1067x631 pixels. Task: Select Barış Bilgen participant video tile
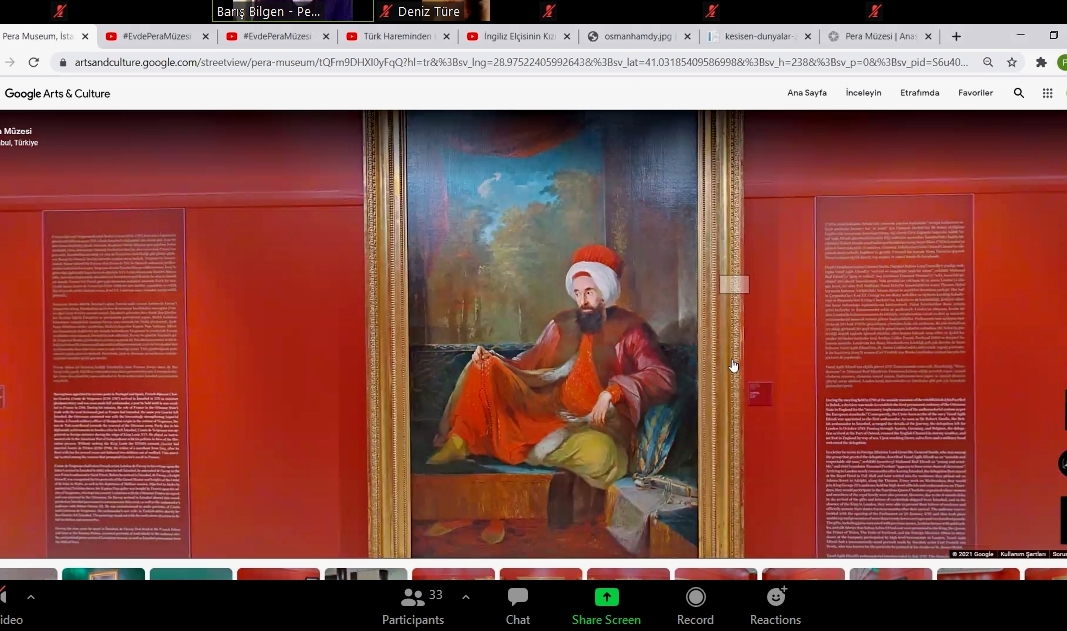293,11
